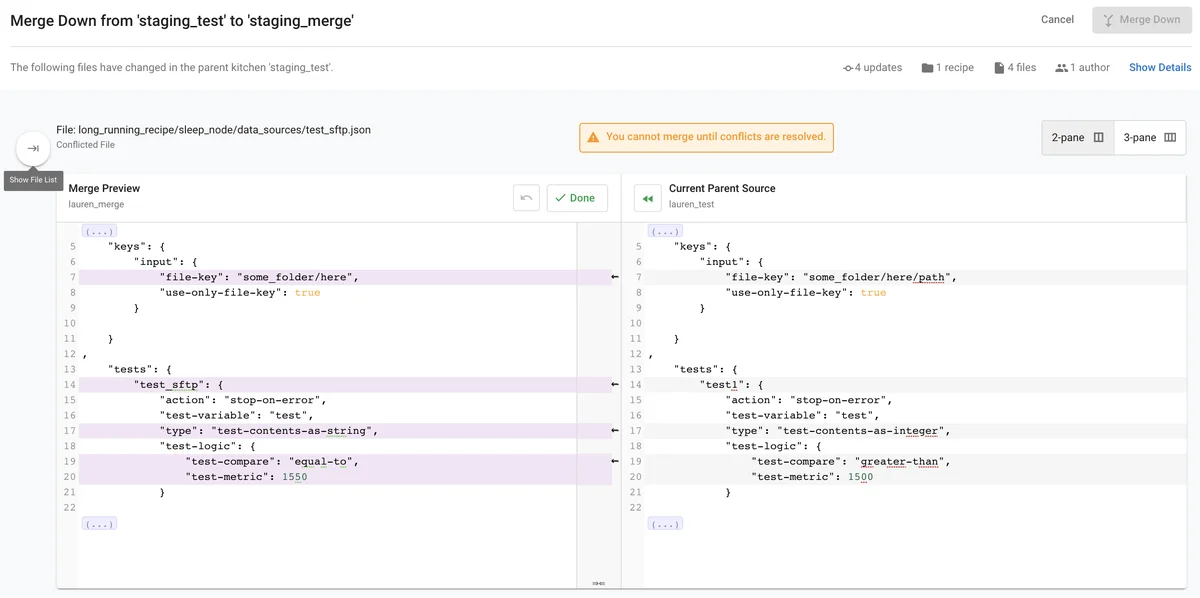Apply parent change arrow at line 19
The width and height of the screenshot is (1200, 598).
pos(616,462)
